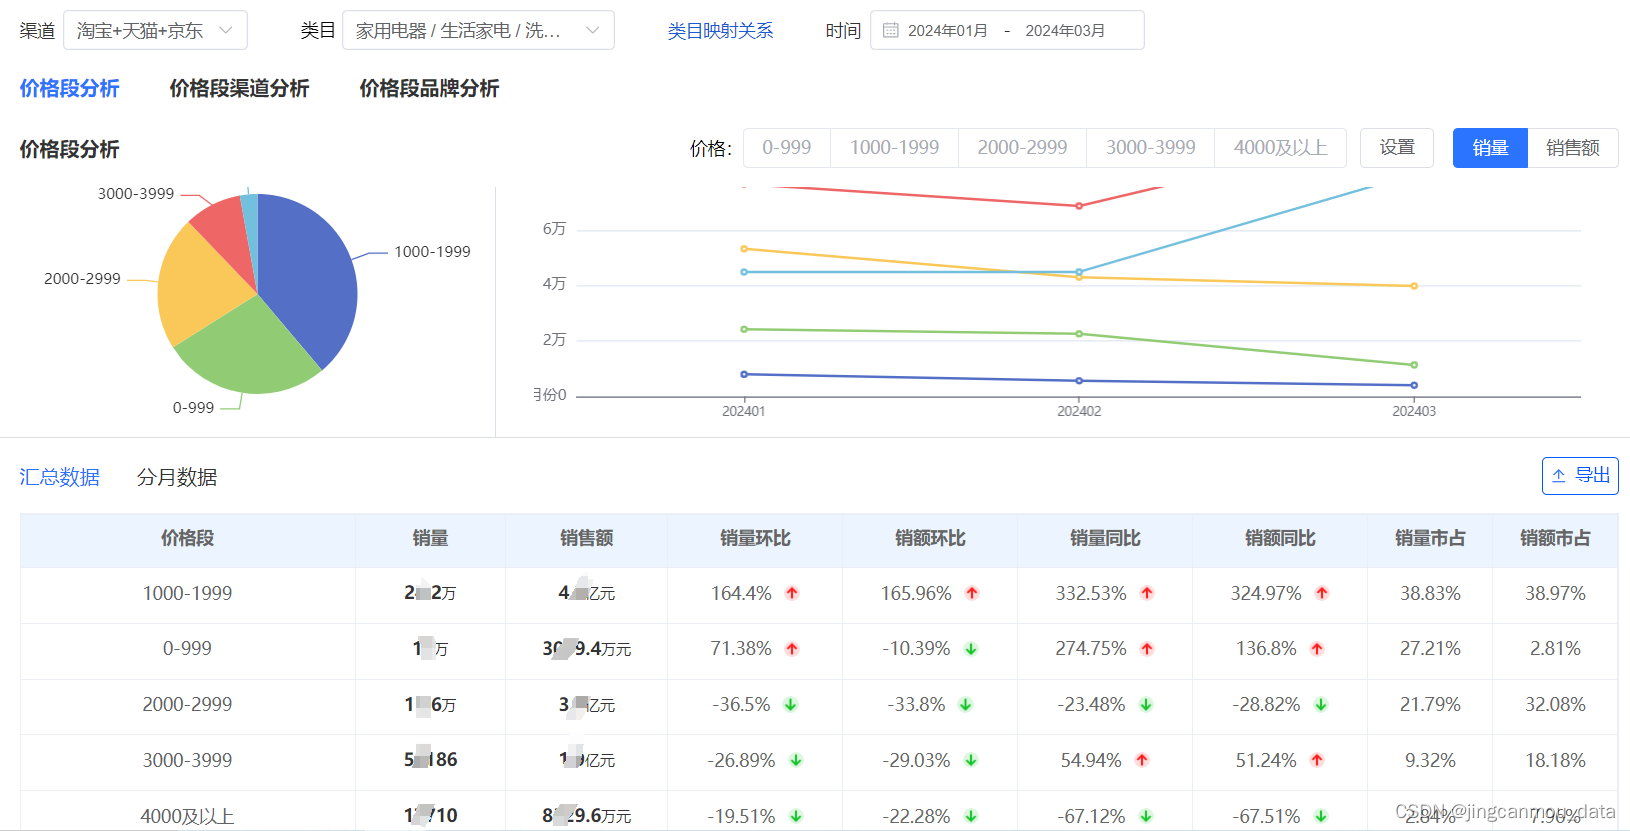Expand the 类目 category dropdown
Image resolution: width=1630 pixels, height=831 pixels.
(478, 30)
